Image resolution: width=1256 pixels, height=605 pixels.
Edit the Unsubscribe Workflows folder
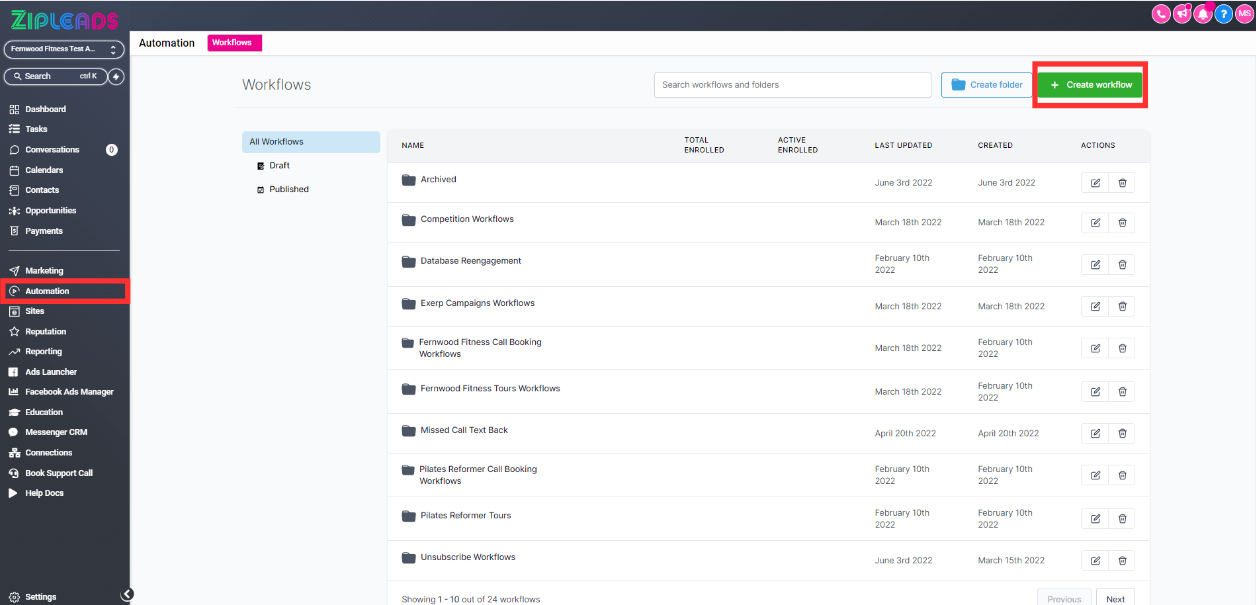pos(1095,560)
